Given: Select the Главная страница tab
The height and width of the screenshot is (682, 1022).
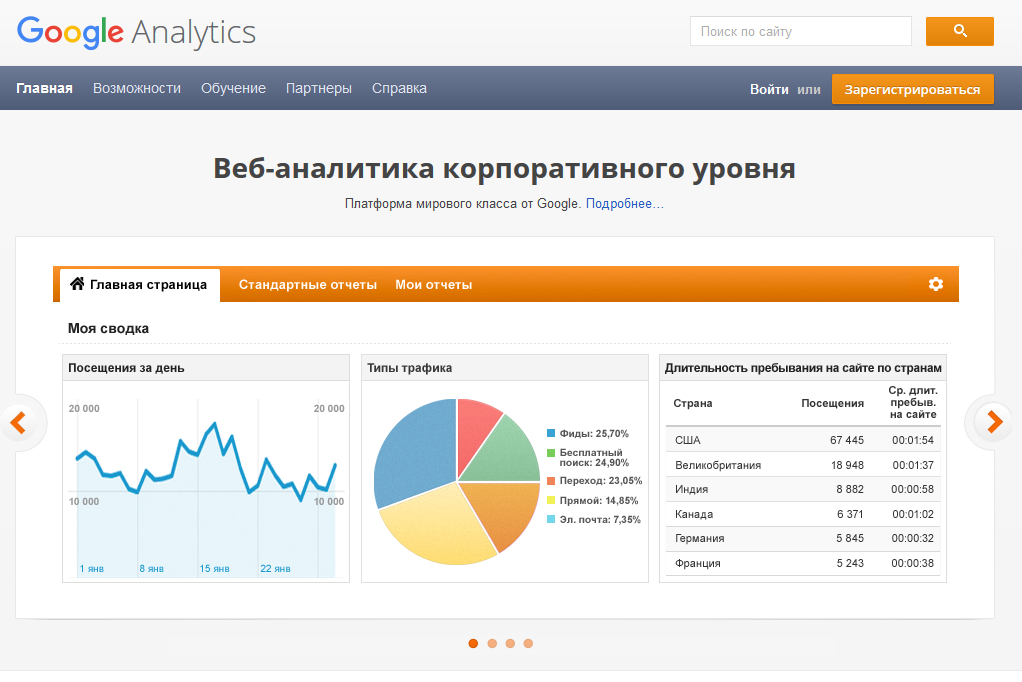Looking at the screenshot, I should [x=140, y=285].
